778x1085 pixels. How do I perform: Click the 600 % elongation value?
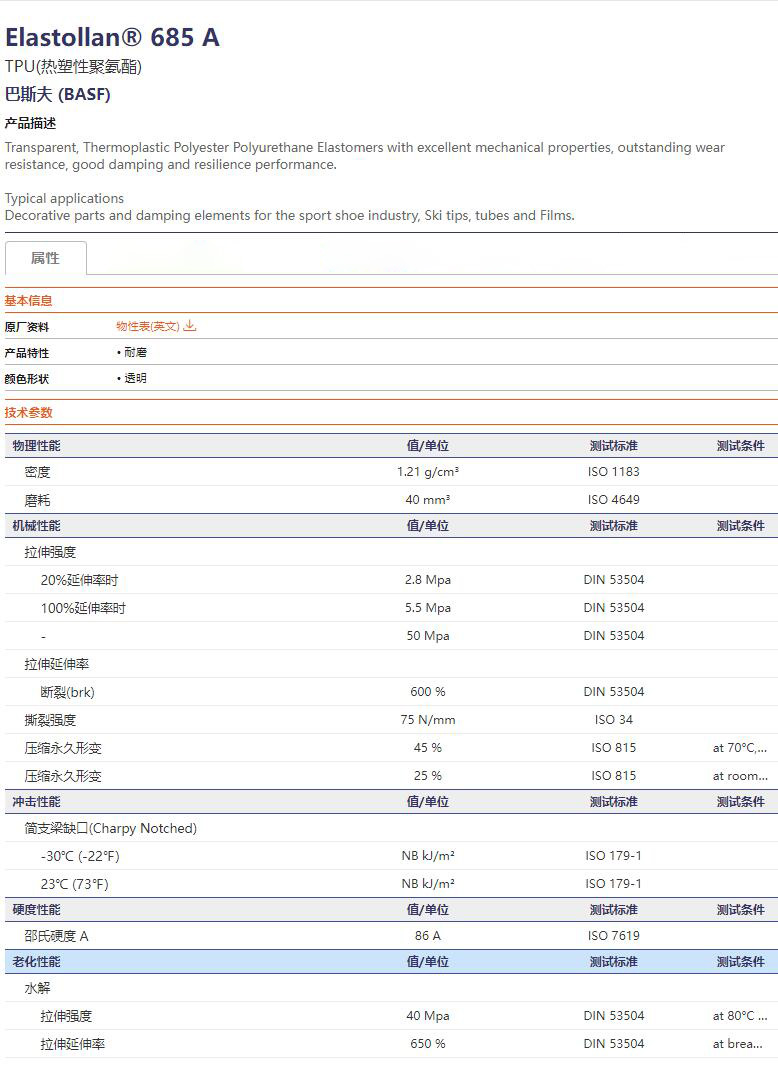click(x=428, y=692)
